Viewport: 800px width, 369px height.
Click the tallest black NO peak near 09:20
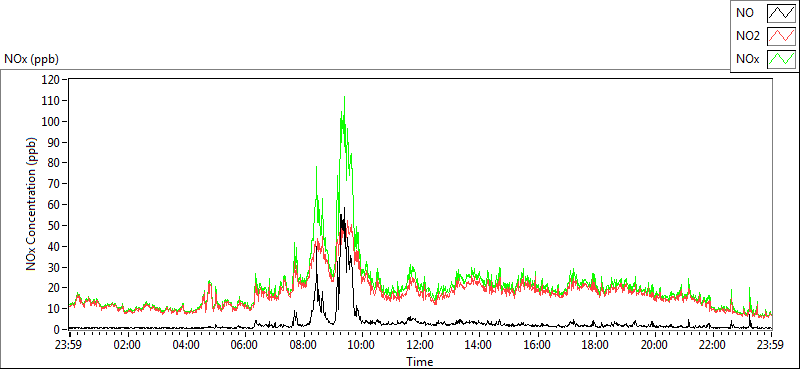point(344,209)
